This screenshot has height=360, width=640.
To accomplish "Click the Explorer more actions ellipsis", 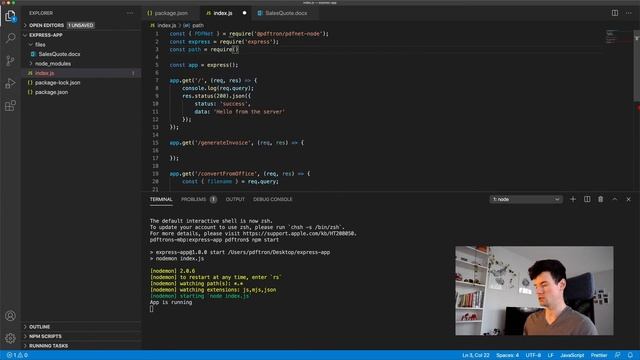I will click(130, 13).
